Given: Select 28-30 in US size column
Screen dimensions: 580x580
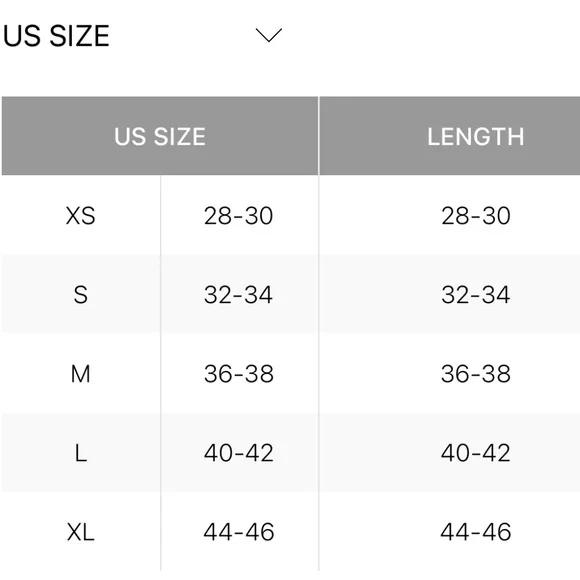Looking at the screenshot, I should point(239,216).
